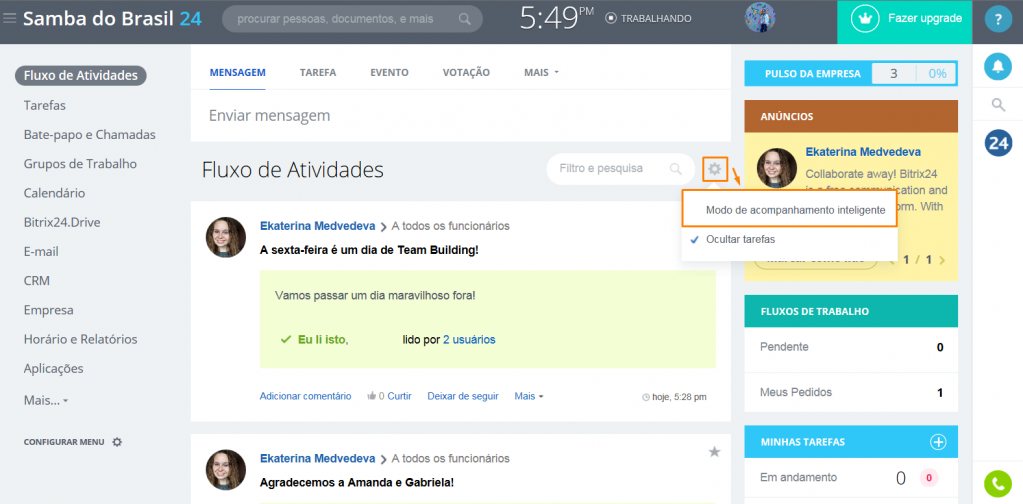The image size is (1023, 504).
Task: Open Pendente workflows row
Action: 851,347
